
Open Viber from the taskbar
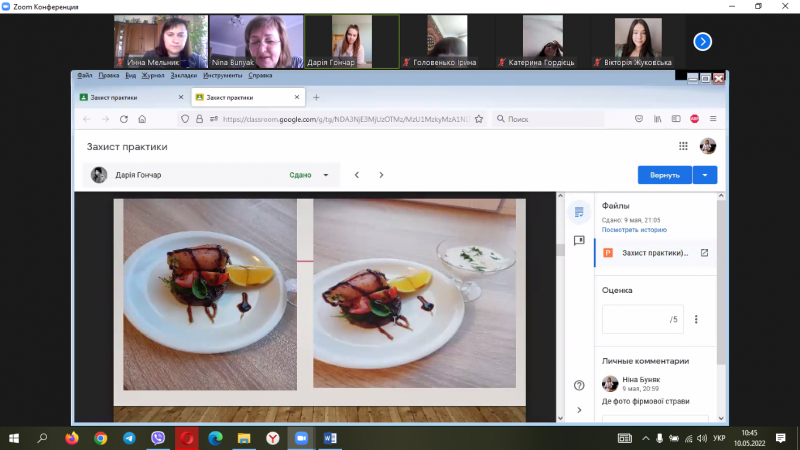[158, 438]
